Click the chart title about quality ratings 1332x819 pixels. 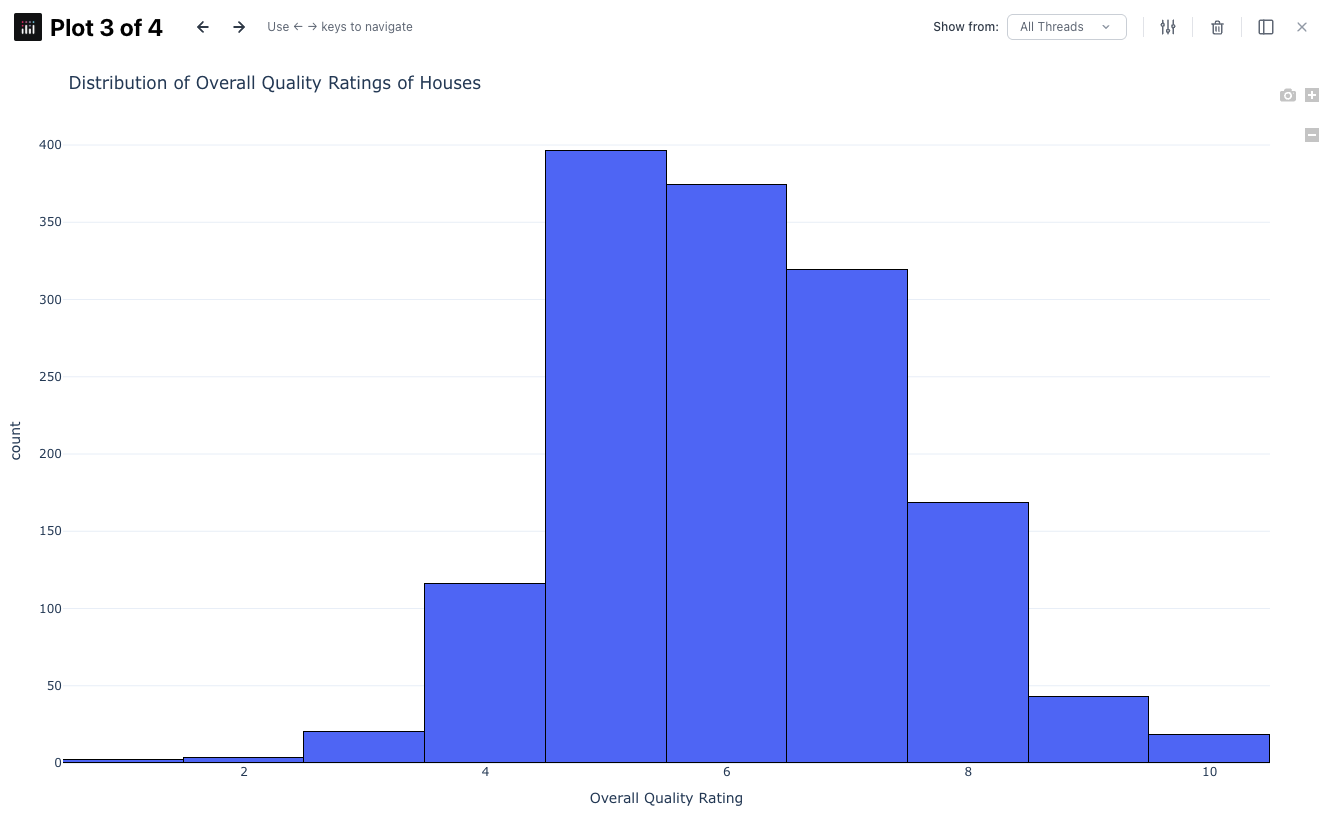point(274,82)
